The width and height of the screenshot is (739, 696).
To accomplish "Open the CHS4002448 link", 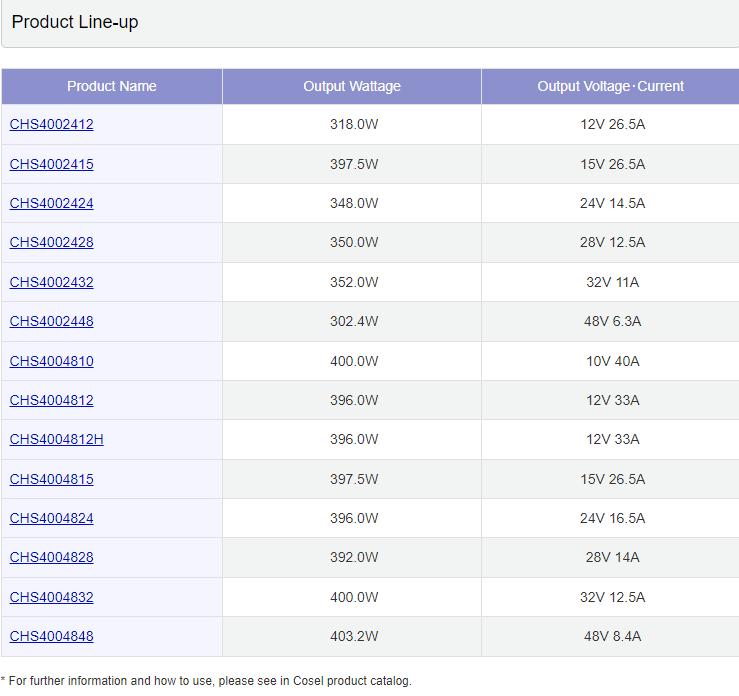I will pos(51,321).
